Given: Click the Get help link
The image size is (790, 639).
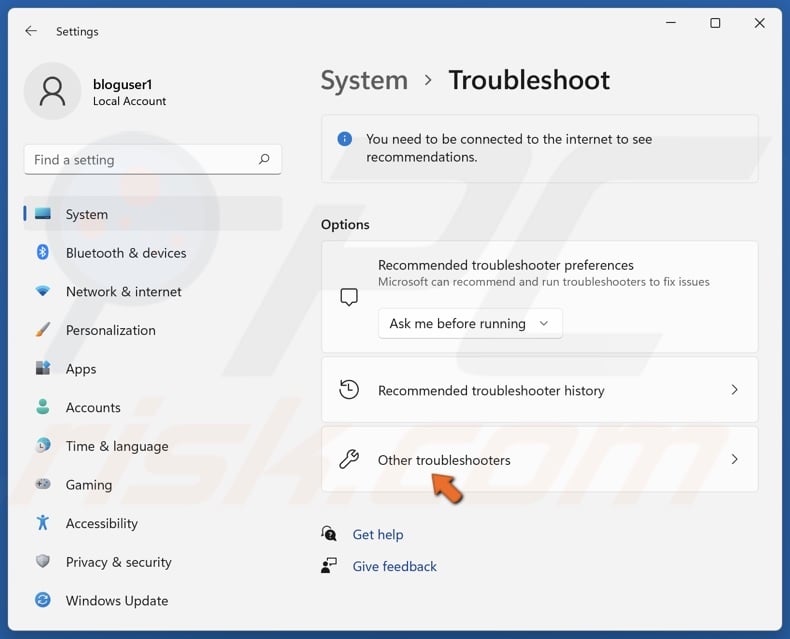Looking at the screenshot, I should tap(378, 534).
